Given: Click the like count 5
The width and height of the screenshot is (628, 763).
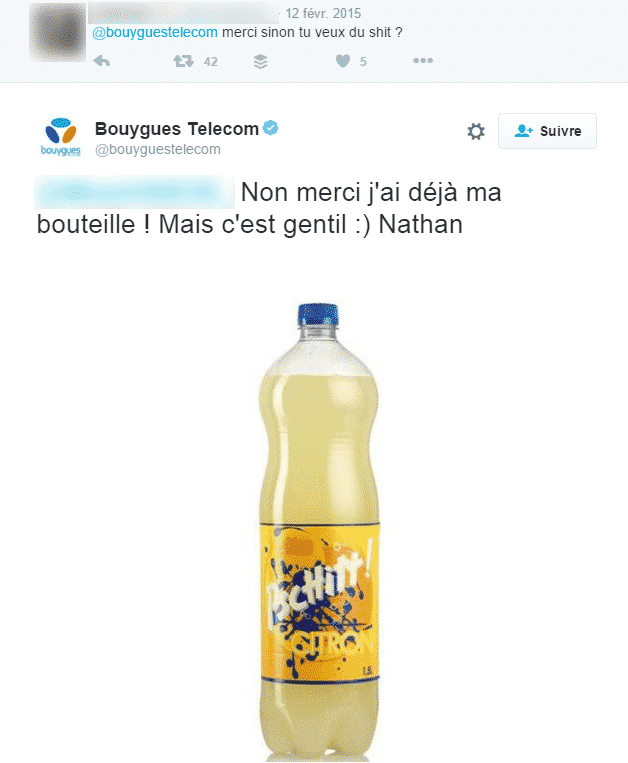Looking at the screenshot, I should 363,62.
